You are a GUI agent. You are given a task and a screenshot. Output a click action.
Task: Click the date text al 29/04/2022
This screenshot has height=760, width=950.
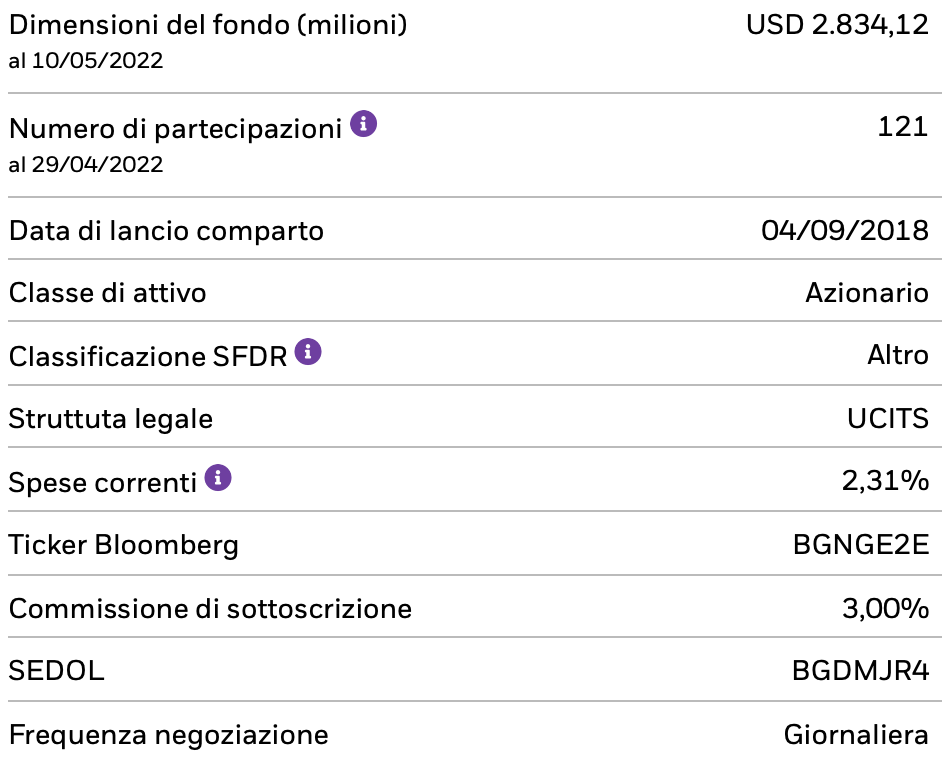click(86, 164)
